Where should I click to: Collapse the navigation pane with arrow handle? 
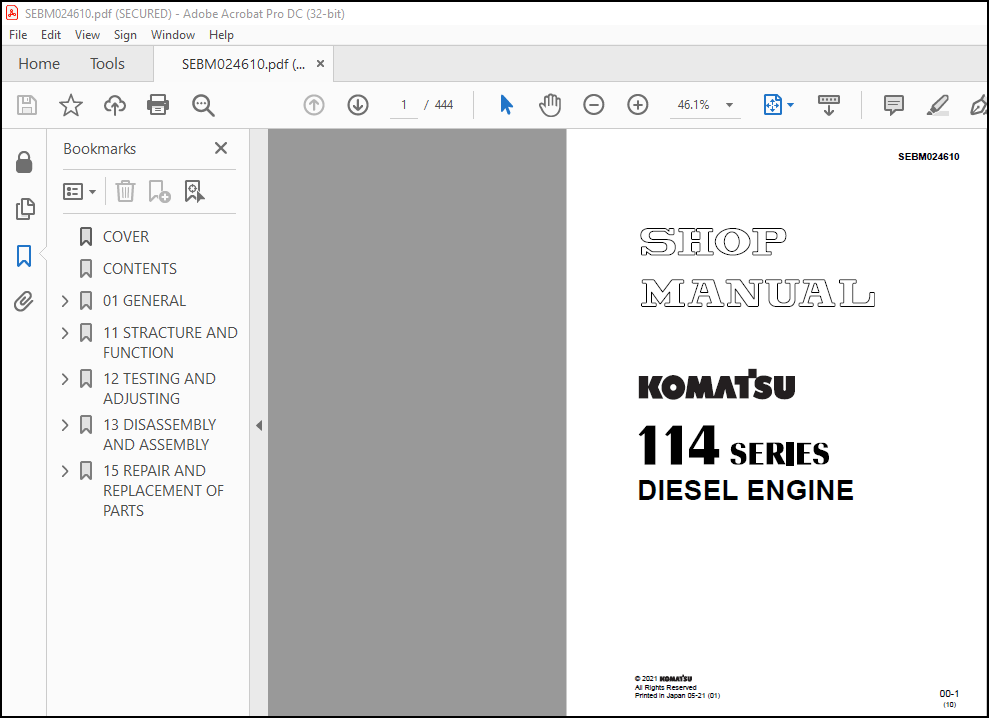(259, 425)
